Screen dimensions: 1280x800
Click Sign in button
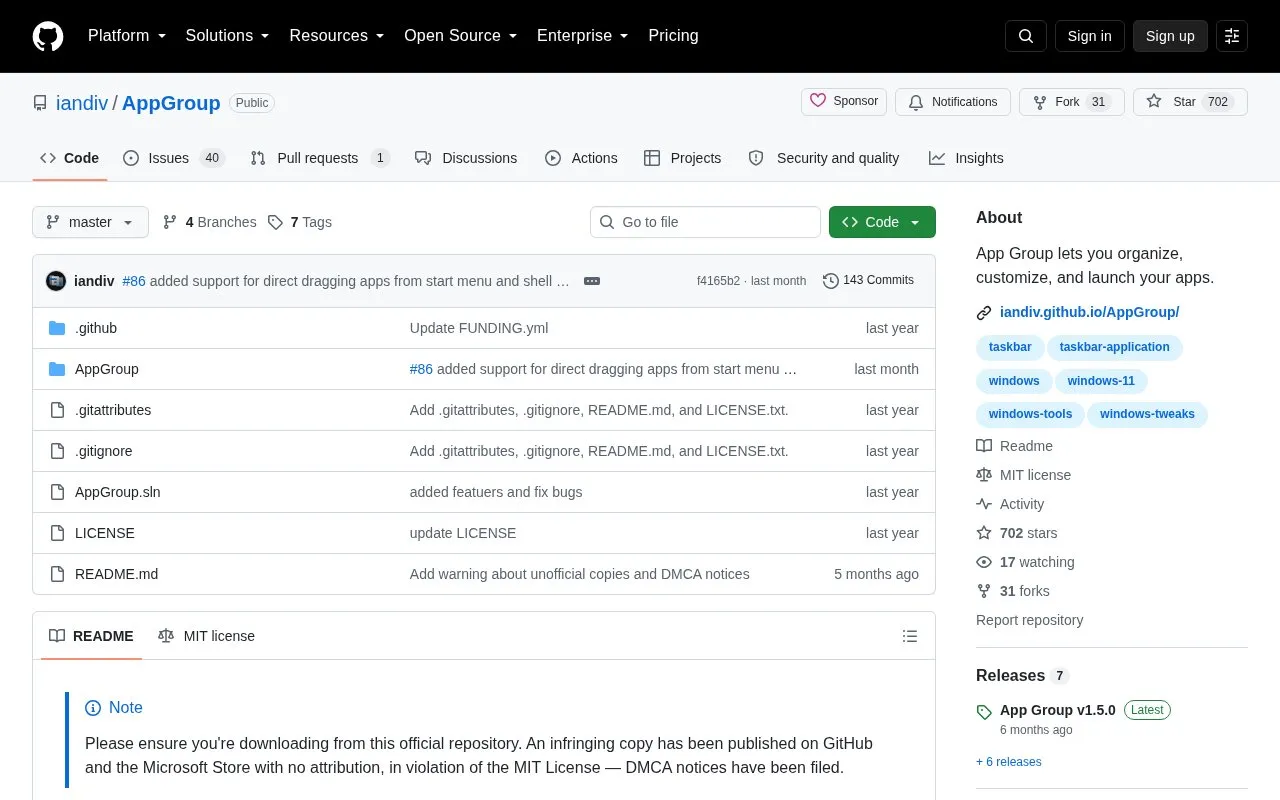coord(1089,36)
